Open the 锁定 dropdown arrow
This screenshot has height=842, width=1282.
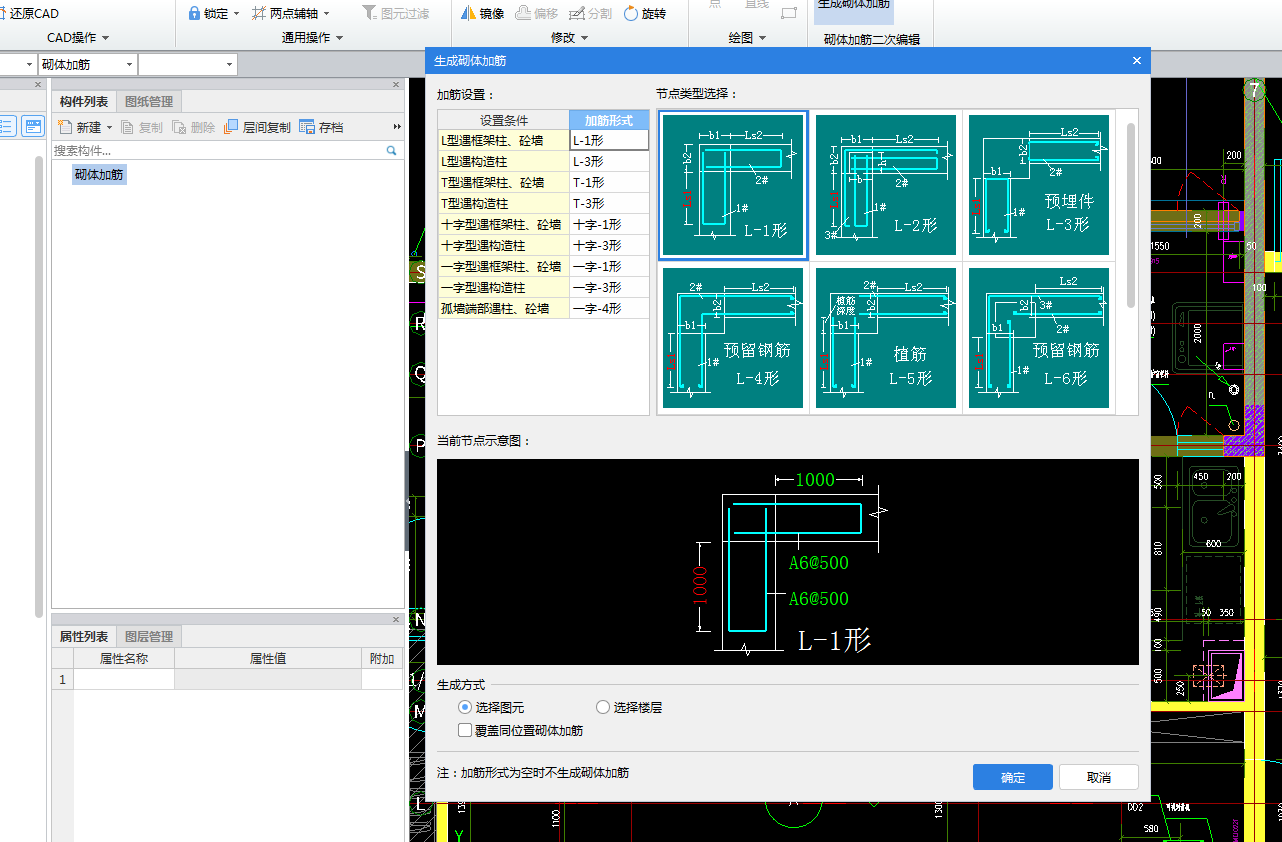tap(237, 14)
